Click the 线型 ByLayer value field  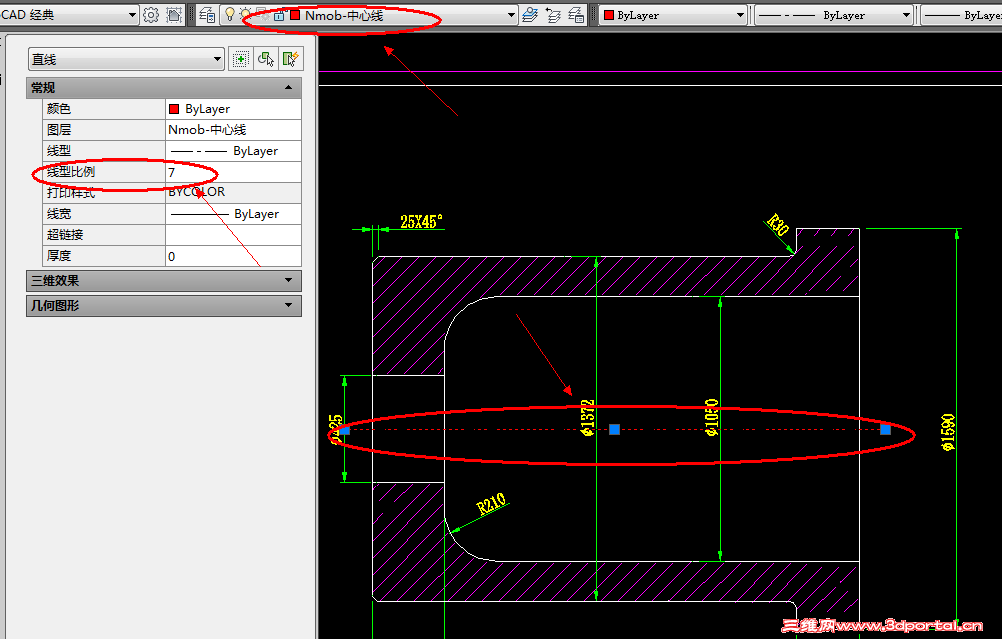tap(233, 151)
